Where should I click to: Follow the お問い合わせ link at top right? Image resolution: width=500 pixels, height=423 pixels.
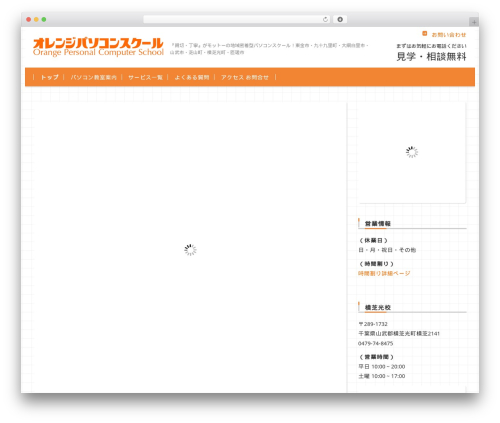coord(449,35)
